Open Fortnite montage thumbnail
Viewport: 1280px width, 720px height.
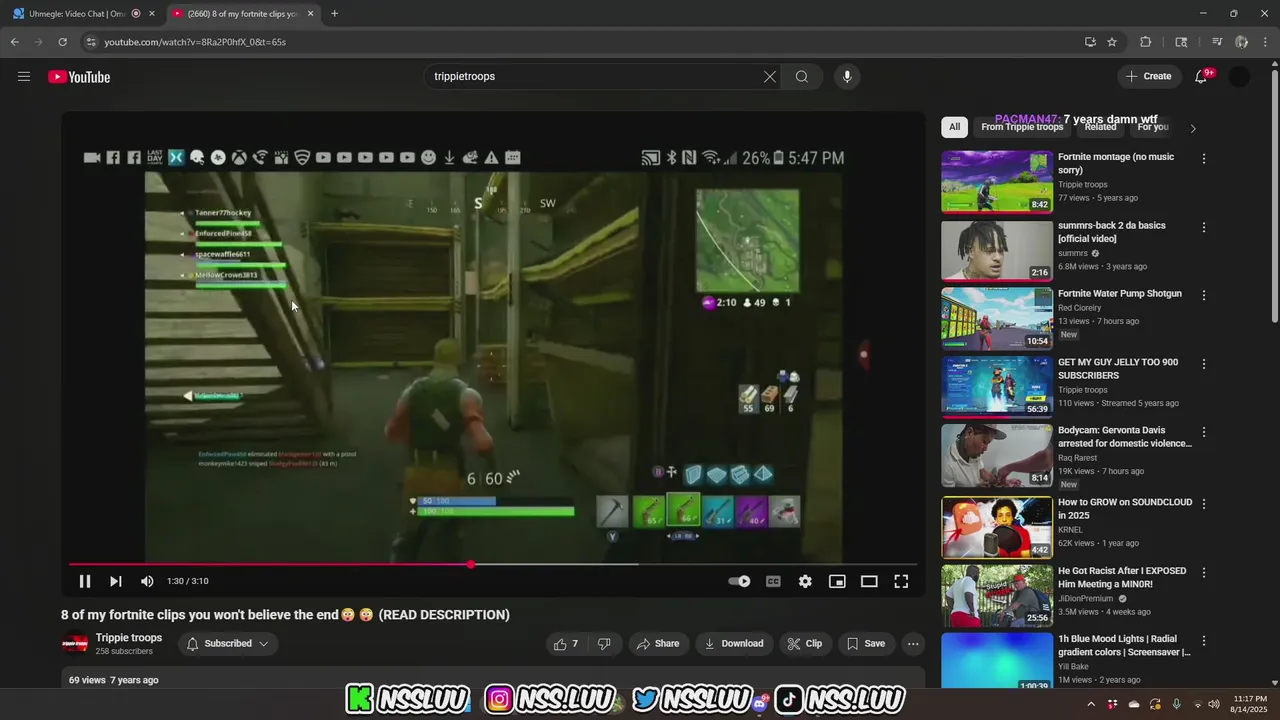point(997,182)
